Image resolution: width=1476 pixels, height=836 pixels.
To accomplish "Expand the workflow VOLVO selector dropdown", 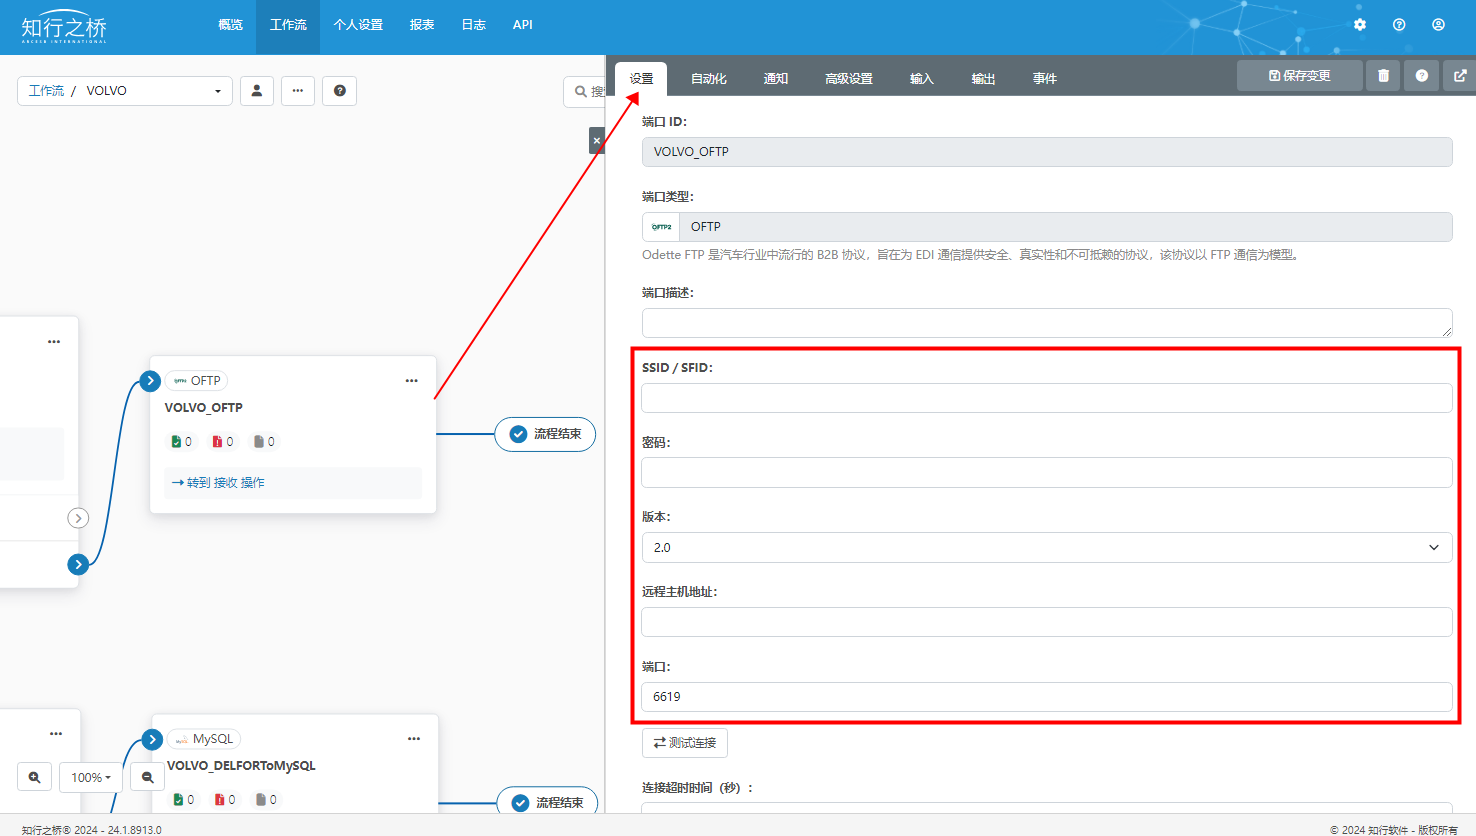I will (x=125, y=91).
